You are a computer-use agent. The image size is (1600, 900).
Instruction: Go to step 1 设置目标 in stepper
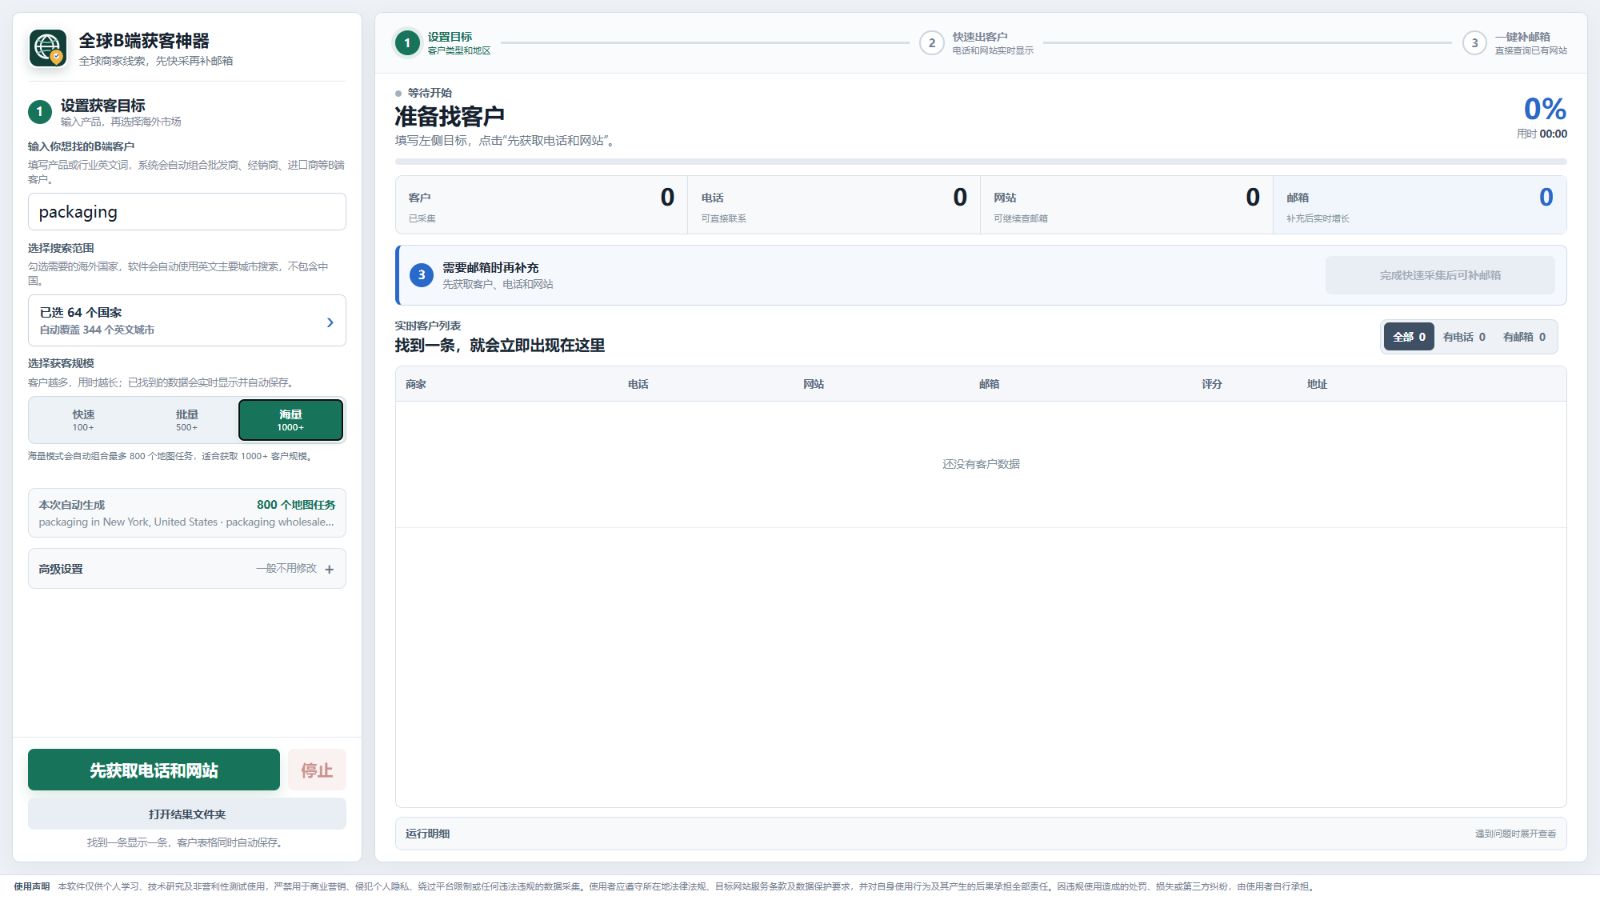tap(443, 43)
